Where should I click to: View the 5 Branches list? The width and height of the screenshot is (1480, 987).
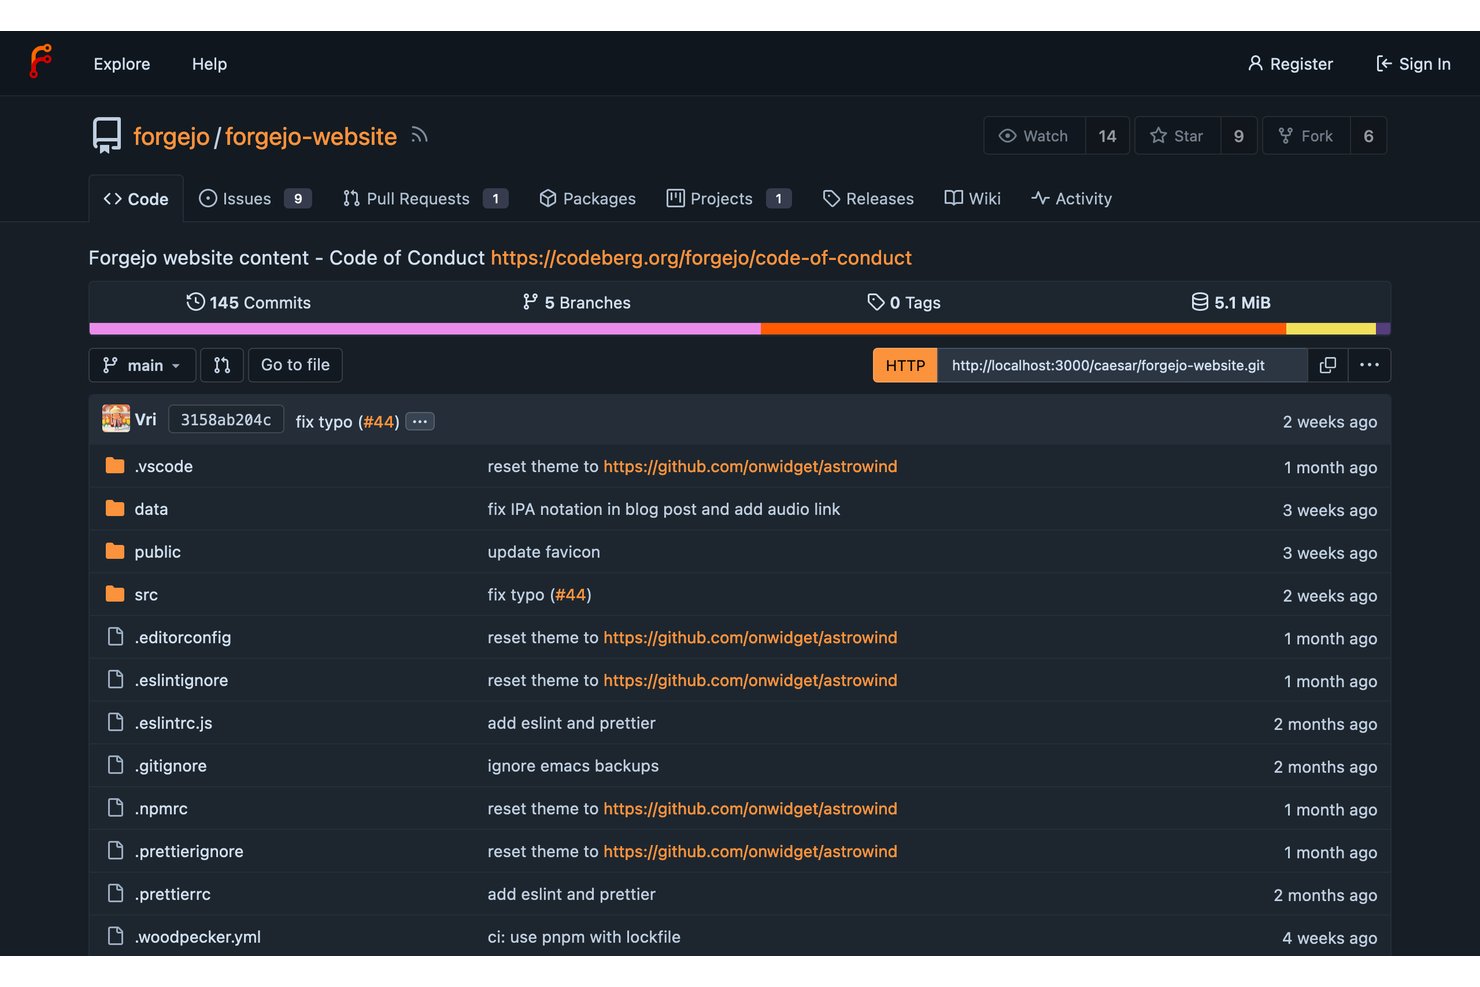576,302
